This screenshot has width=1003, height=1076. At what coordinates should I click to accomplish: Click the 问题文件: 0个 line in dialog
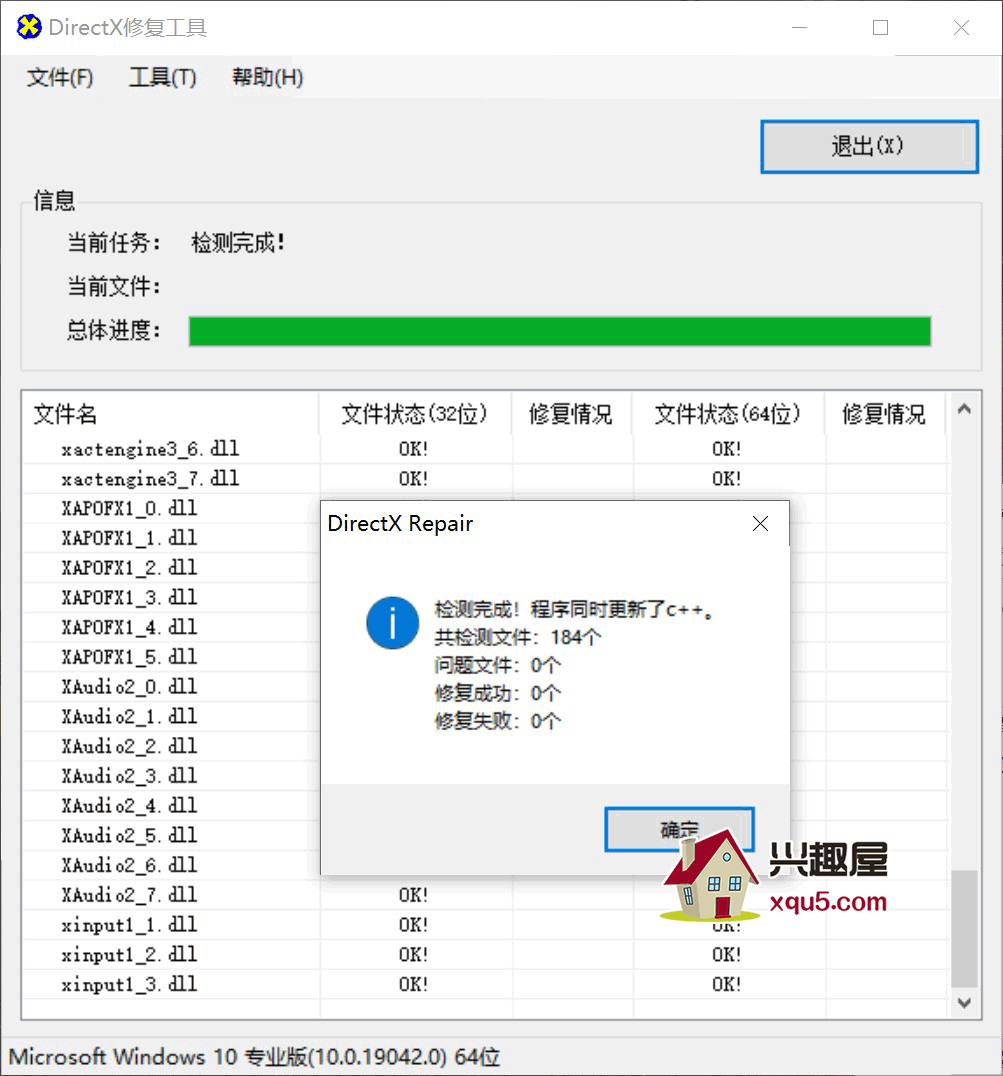tap(497, 665)
